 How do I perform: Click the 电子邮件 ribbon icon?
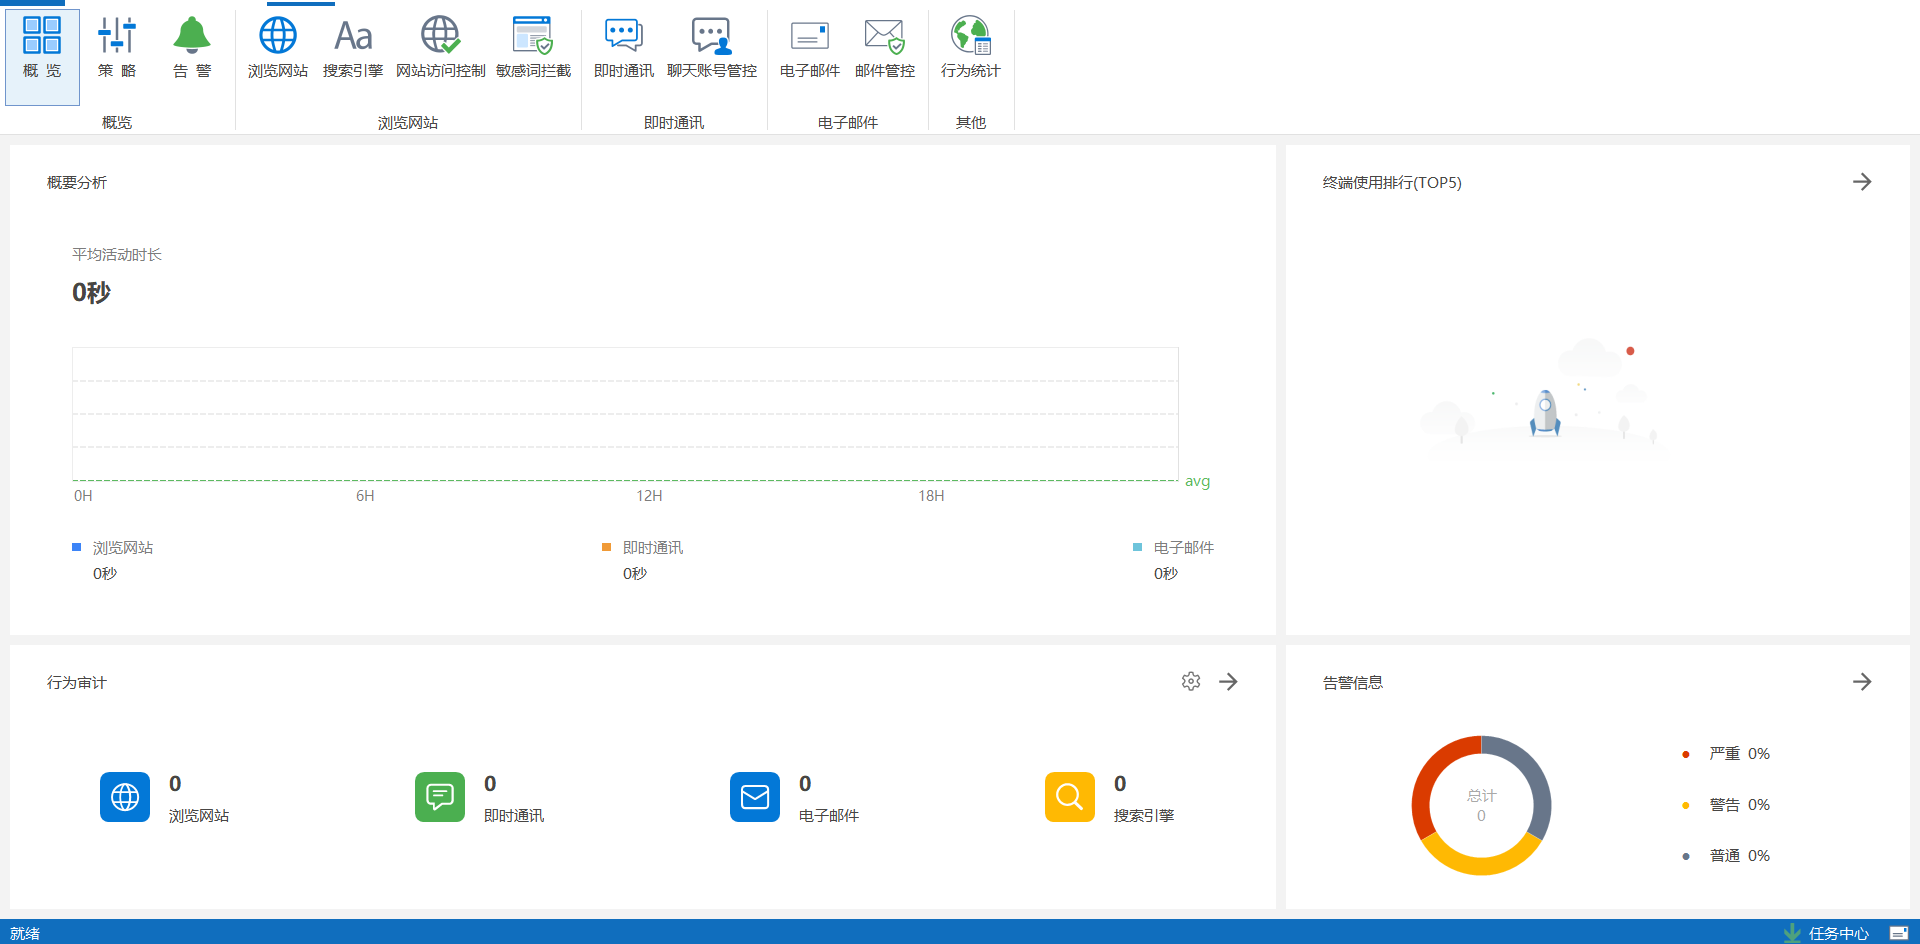click(810, 48)
